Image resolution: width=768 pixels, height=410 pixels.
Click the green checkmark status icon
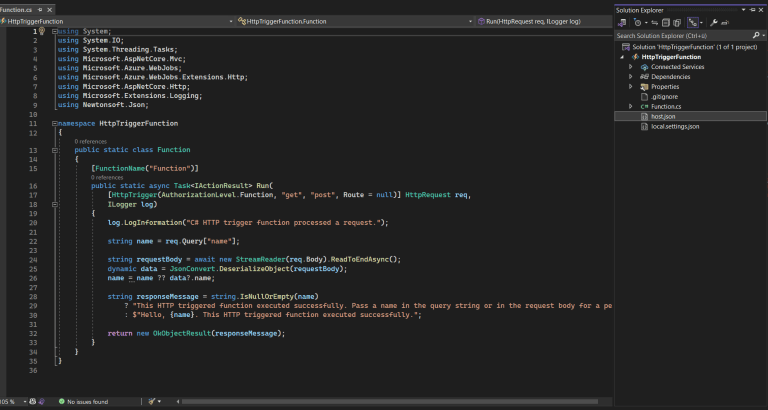(x=62, y=402)
